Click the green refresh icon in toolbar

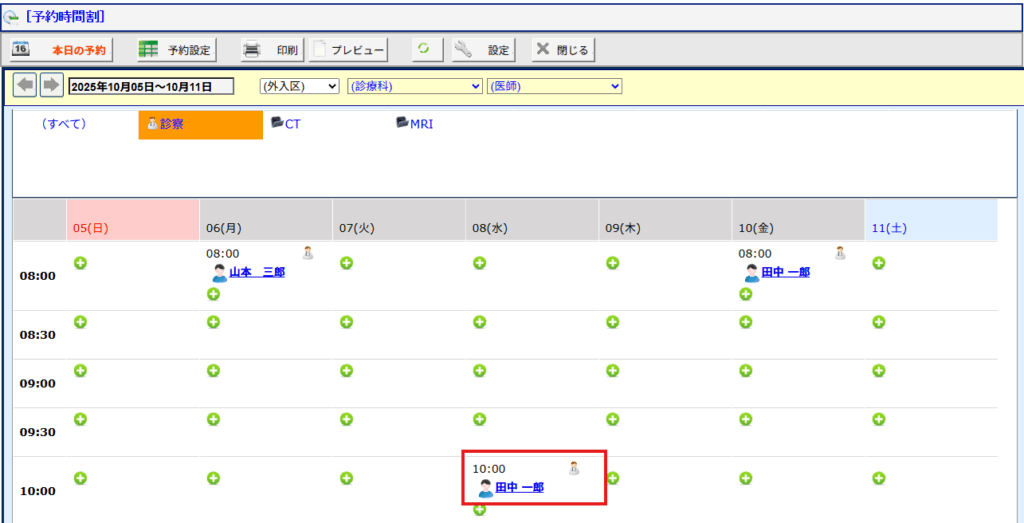pos(424,49)
